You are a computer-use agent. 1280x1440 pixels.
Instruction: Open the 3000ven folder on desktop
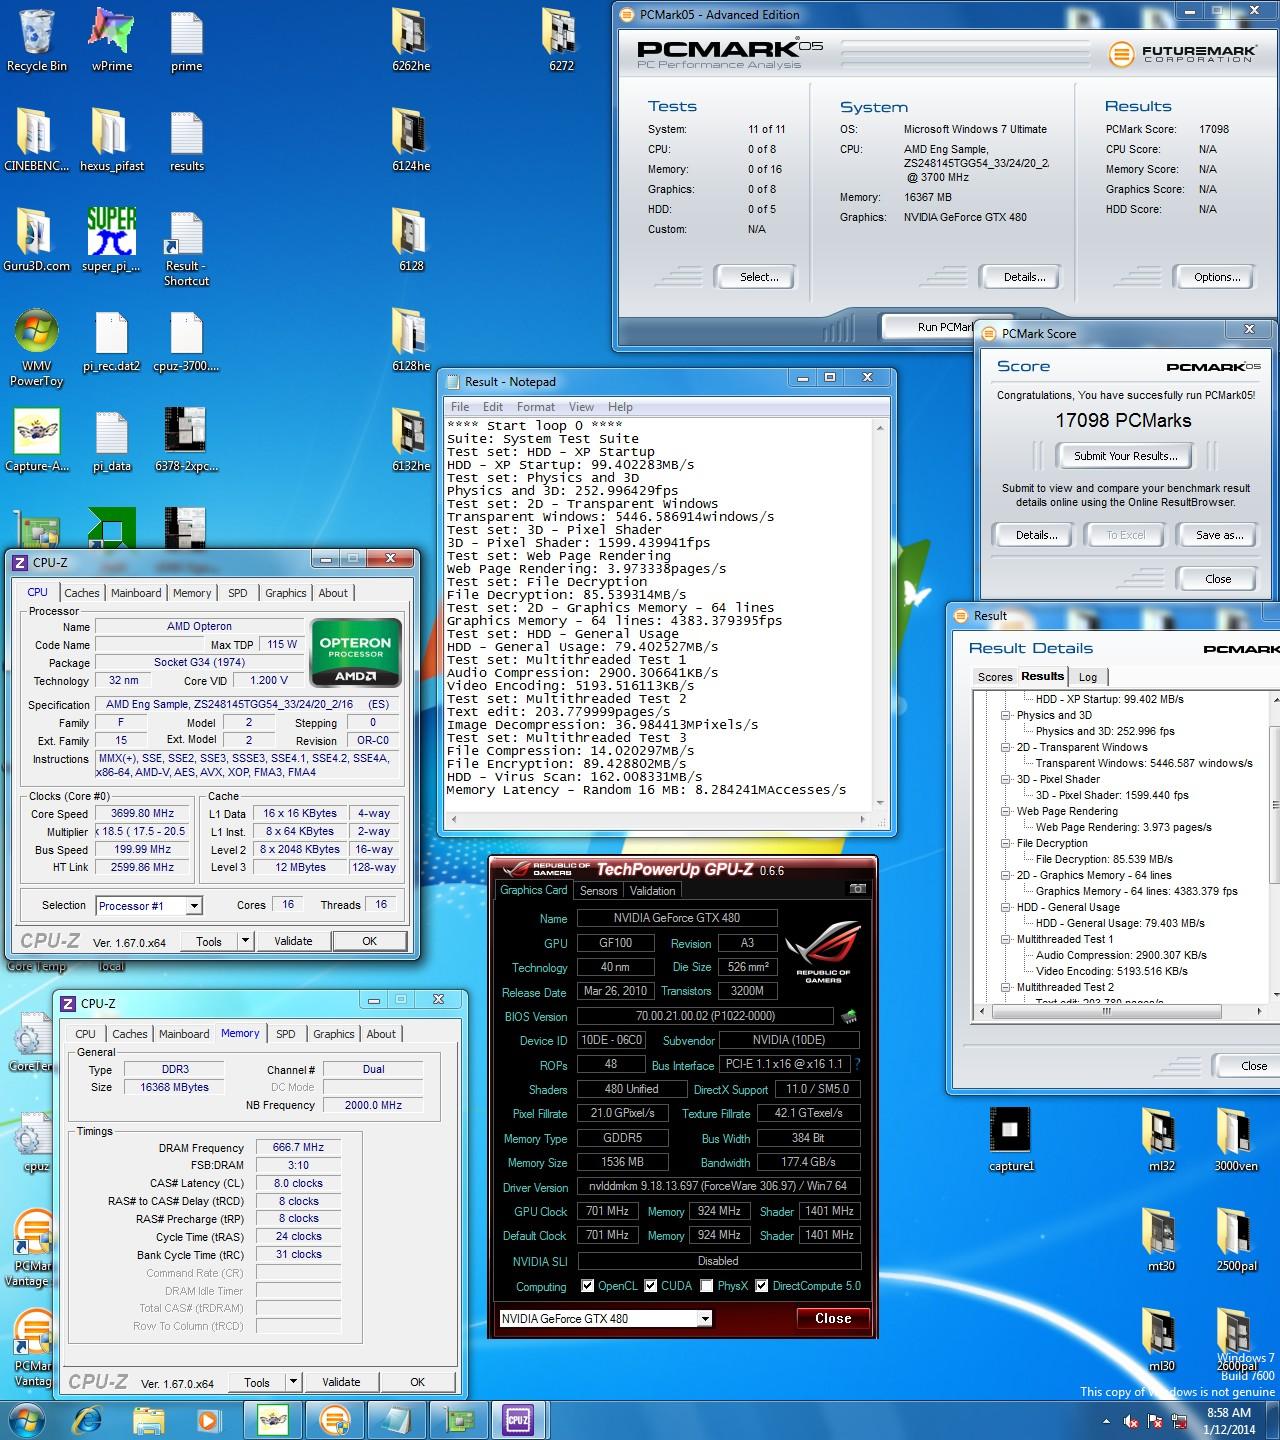coord(1236,1140)
